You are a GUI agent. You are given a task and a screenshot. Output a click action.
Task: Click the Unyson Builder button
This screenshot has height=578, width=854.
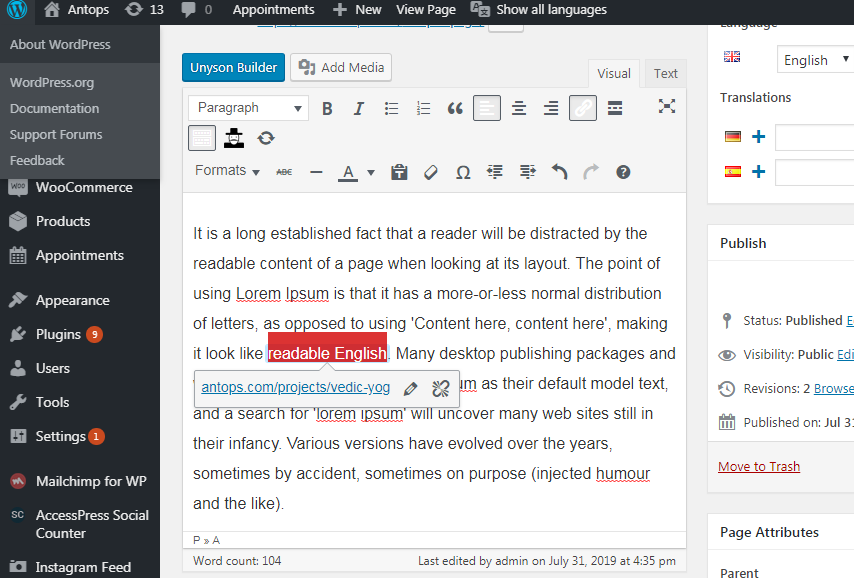click(x=234, y=68)
